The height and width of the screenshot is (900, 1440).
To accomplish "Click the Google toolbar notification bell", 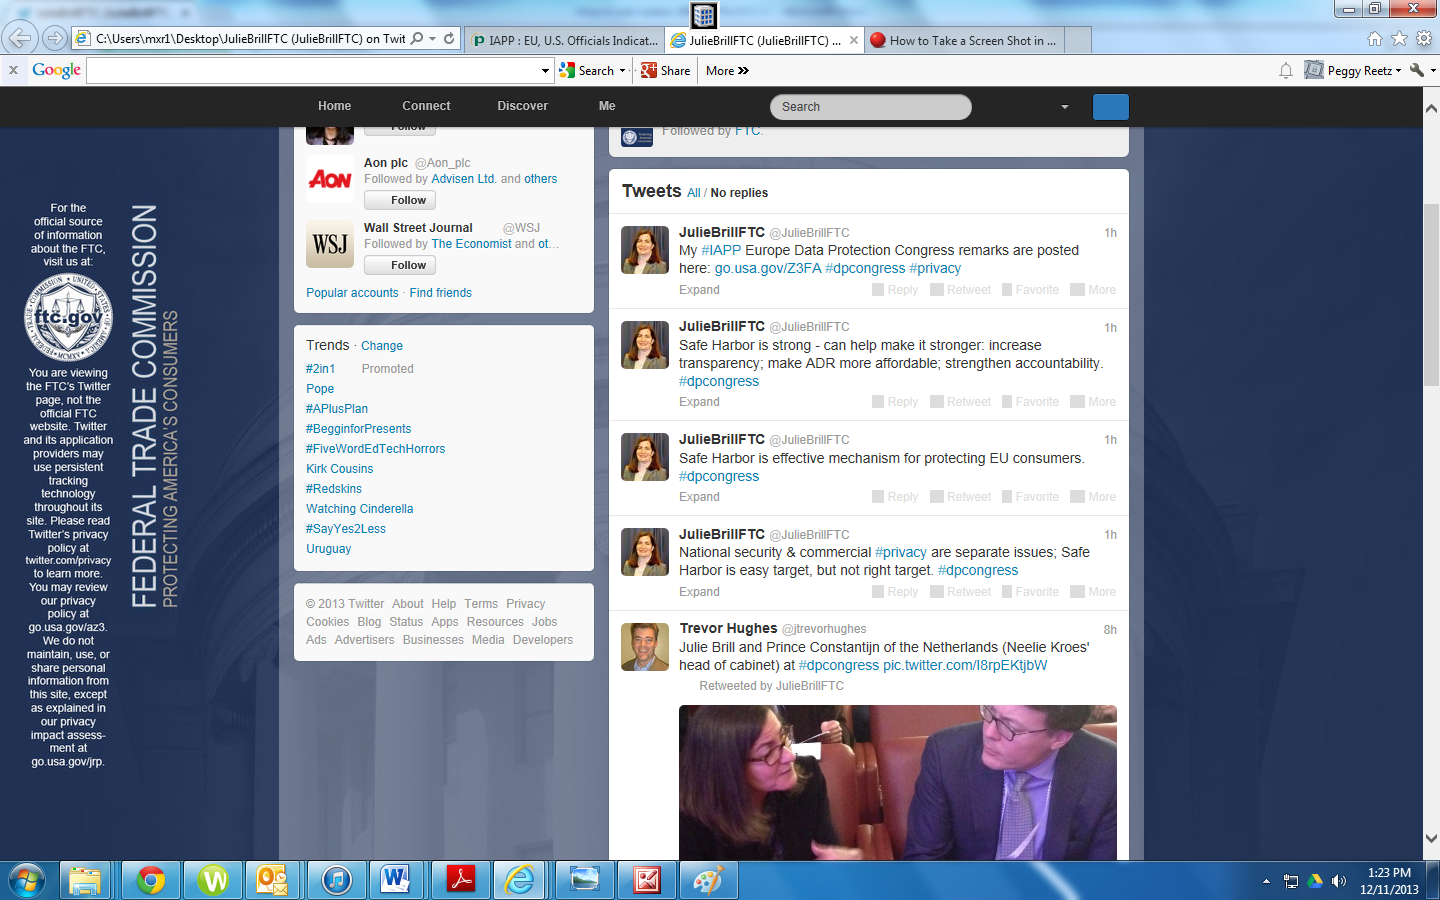I will (1286, 71).
